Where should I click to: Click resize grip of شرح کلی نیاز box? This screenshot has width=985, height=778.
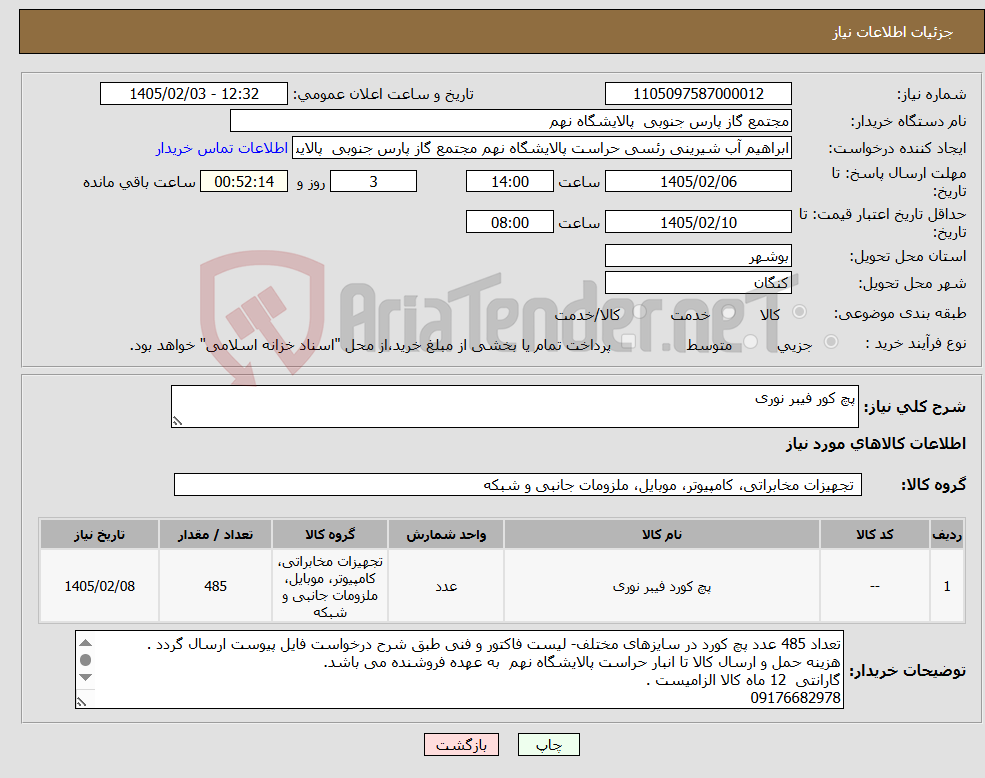click(178, 421)
